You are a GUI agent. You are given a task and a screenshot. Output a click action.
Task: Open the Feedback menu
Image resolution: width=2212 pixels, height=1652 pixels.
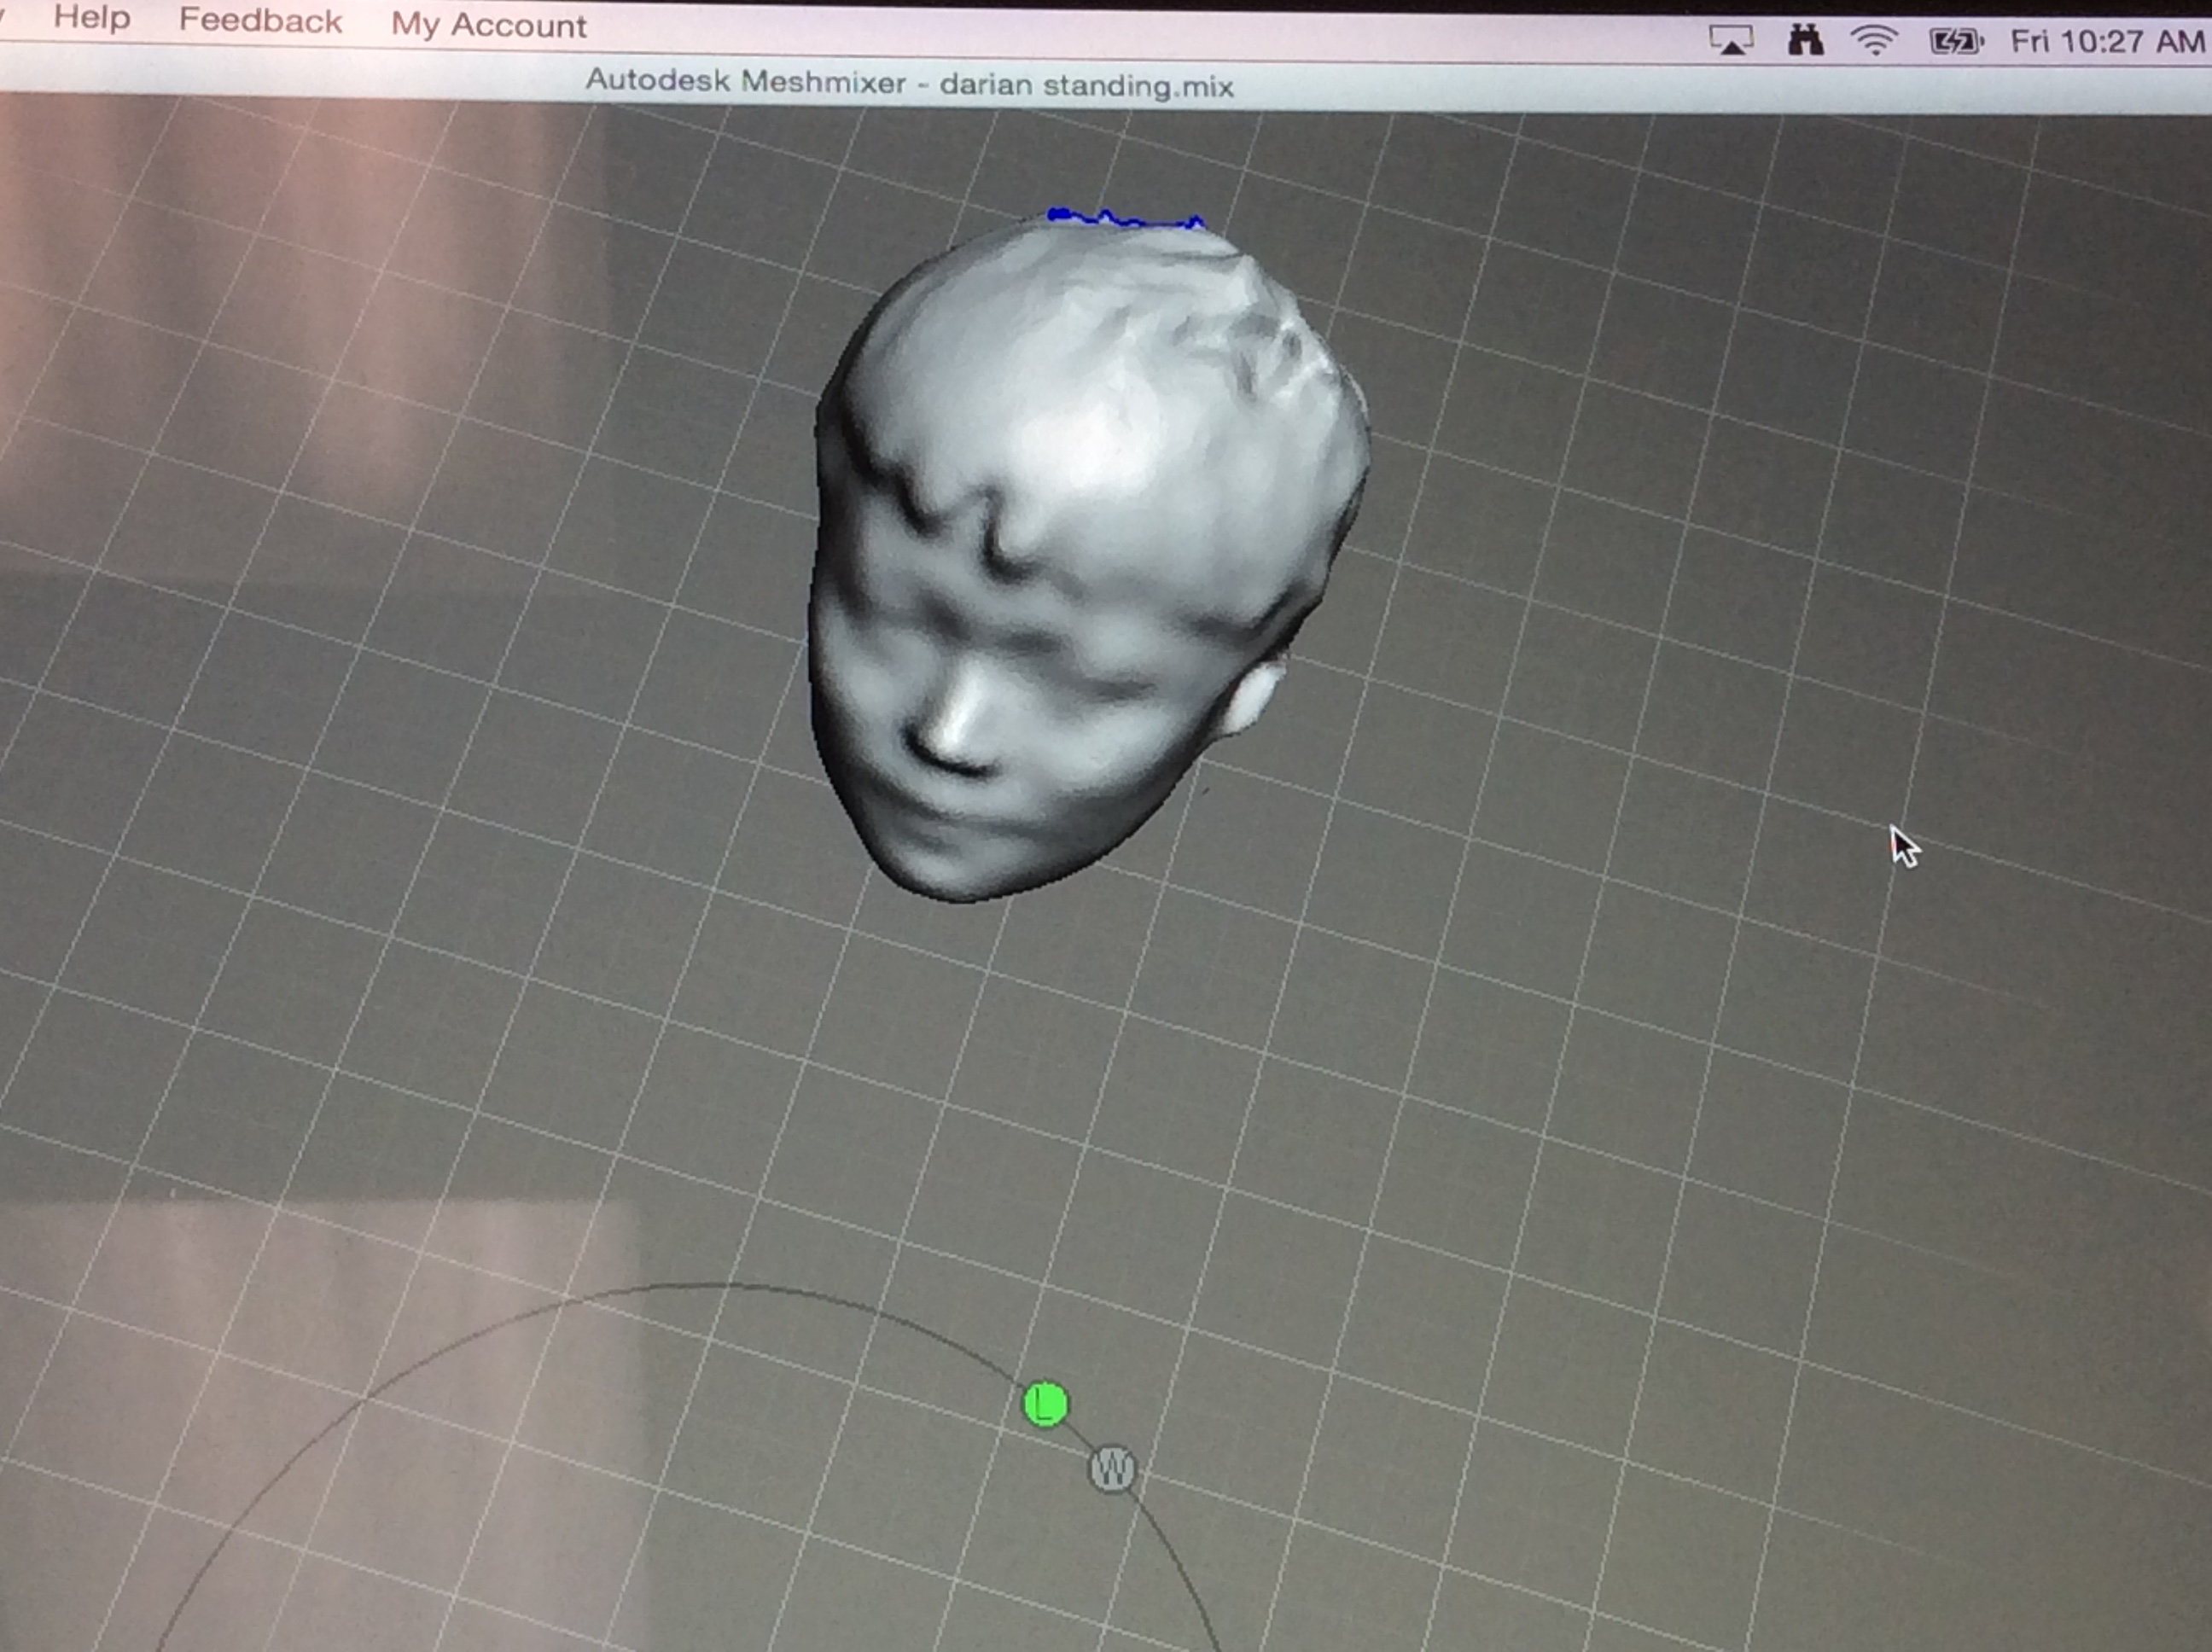pos(260,21)
